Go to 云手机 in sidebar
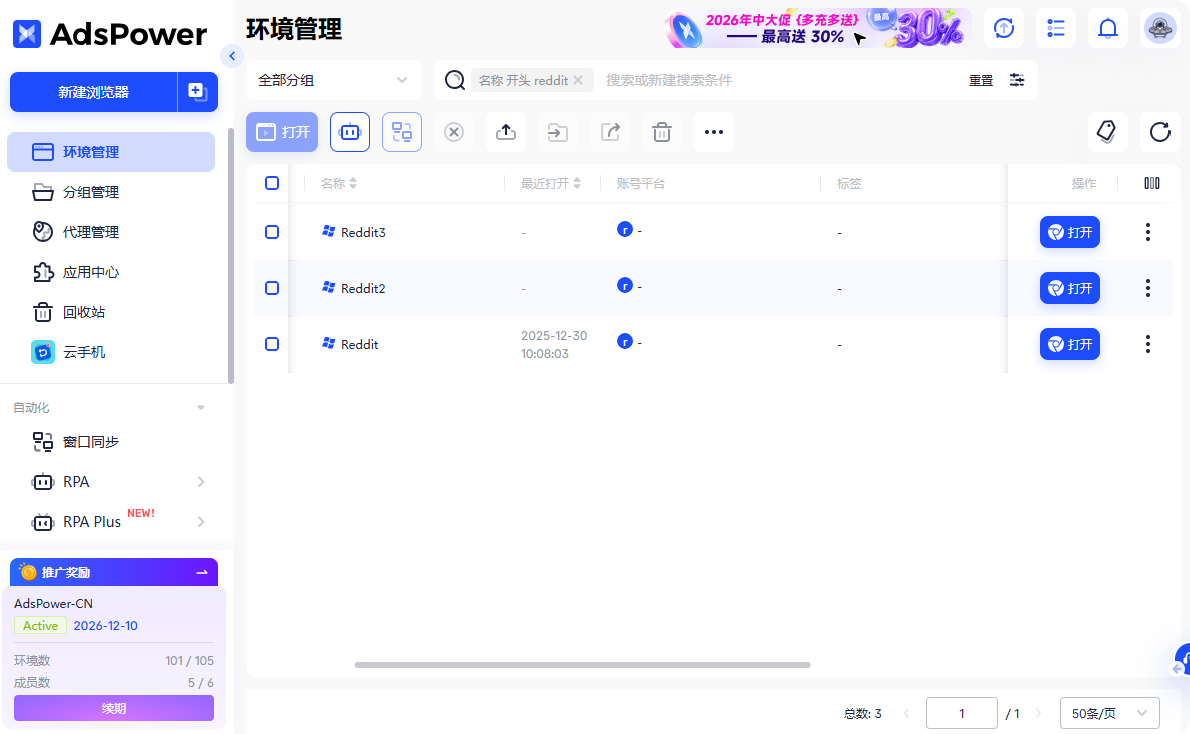The image size is (1190, 734). [x=111, y=352]
